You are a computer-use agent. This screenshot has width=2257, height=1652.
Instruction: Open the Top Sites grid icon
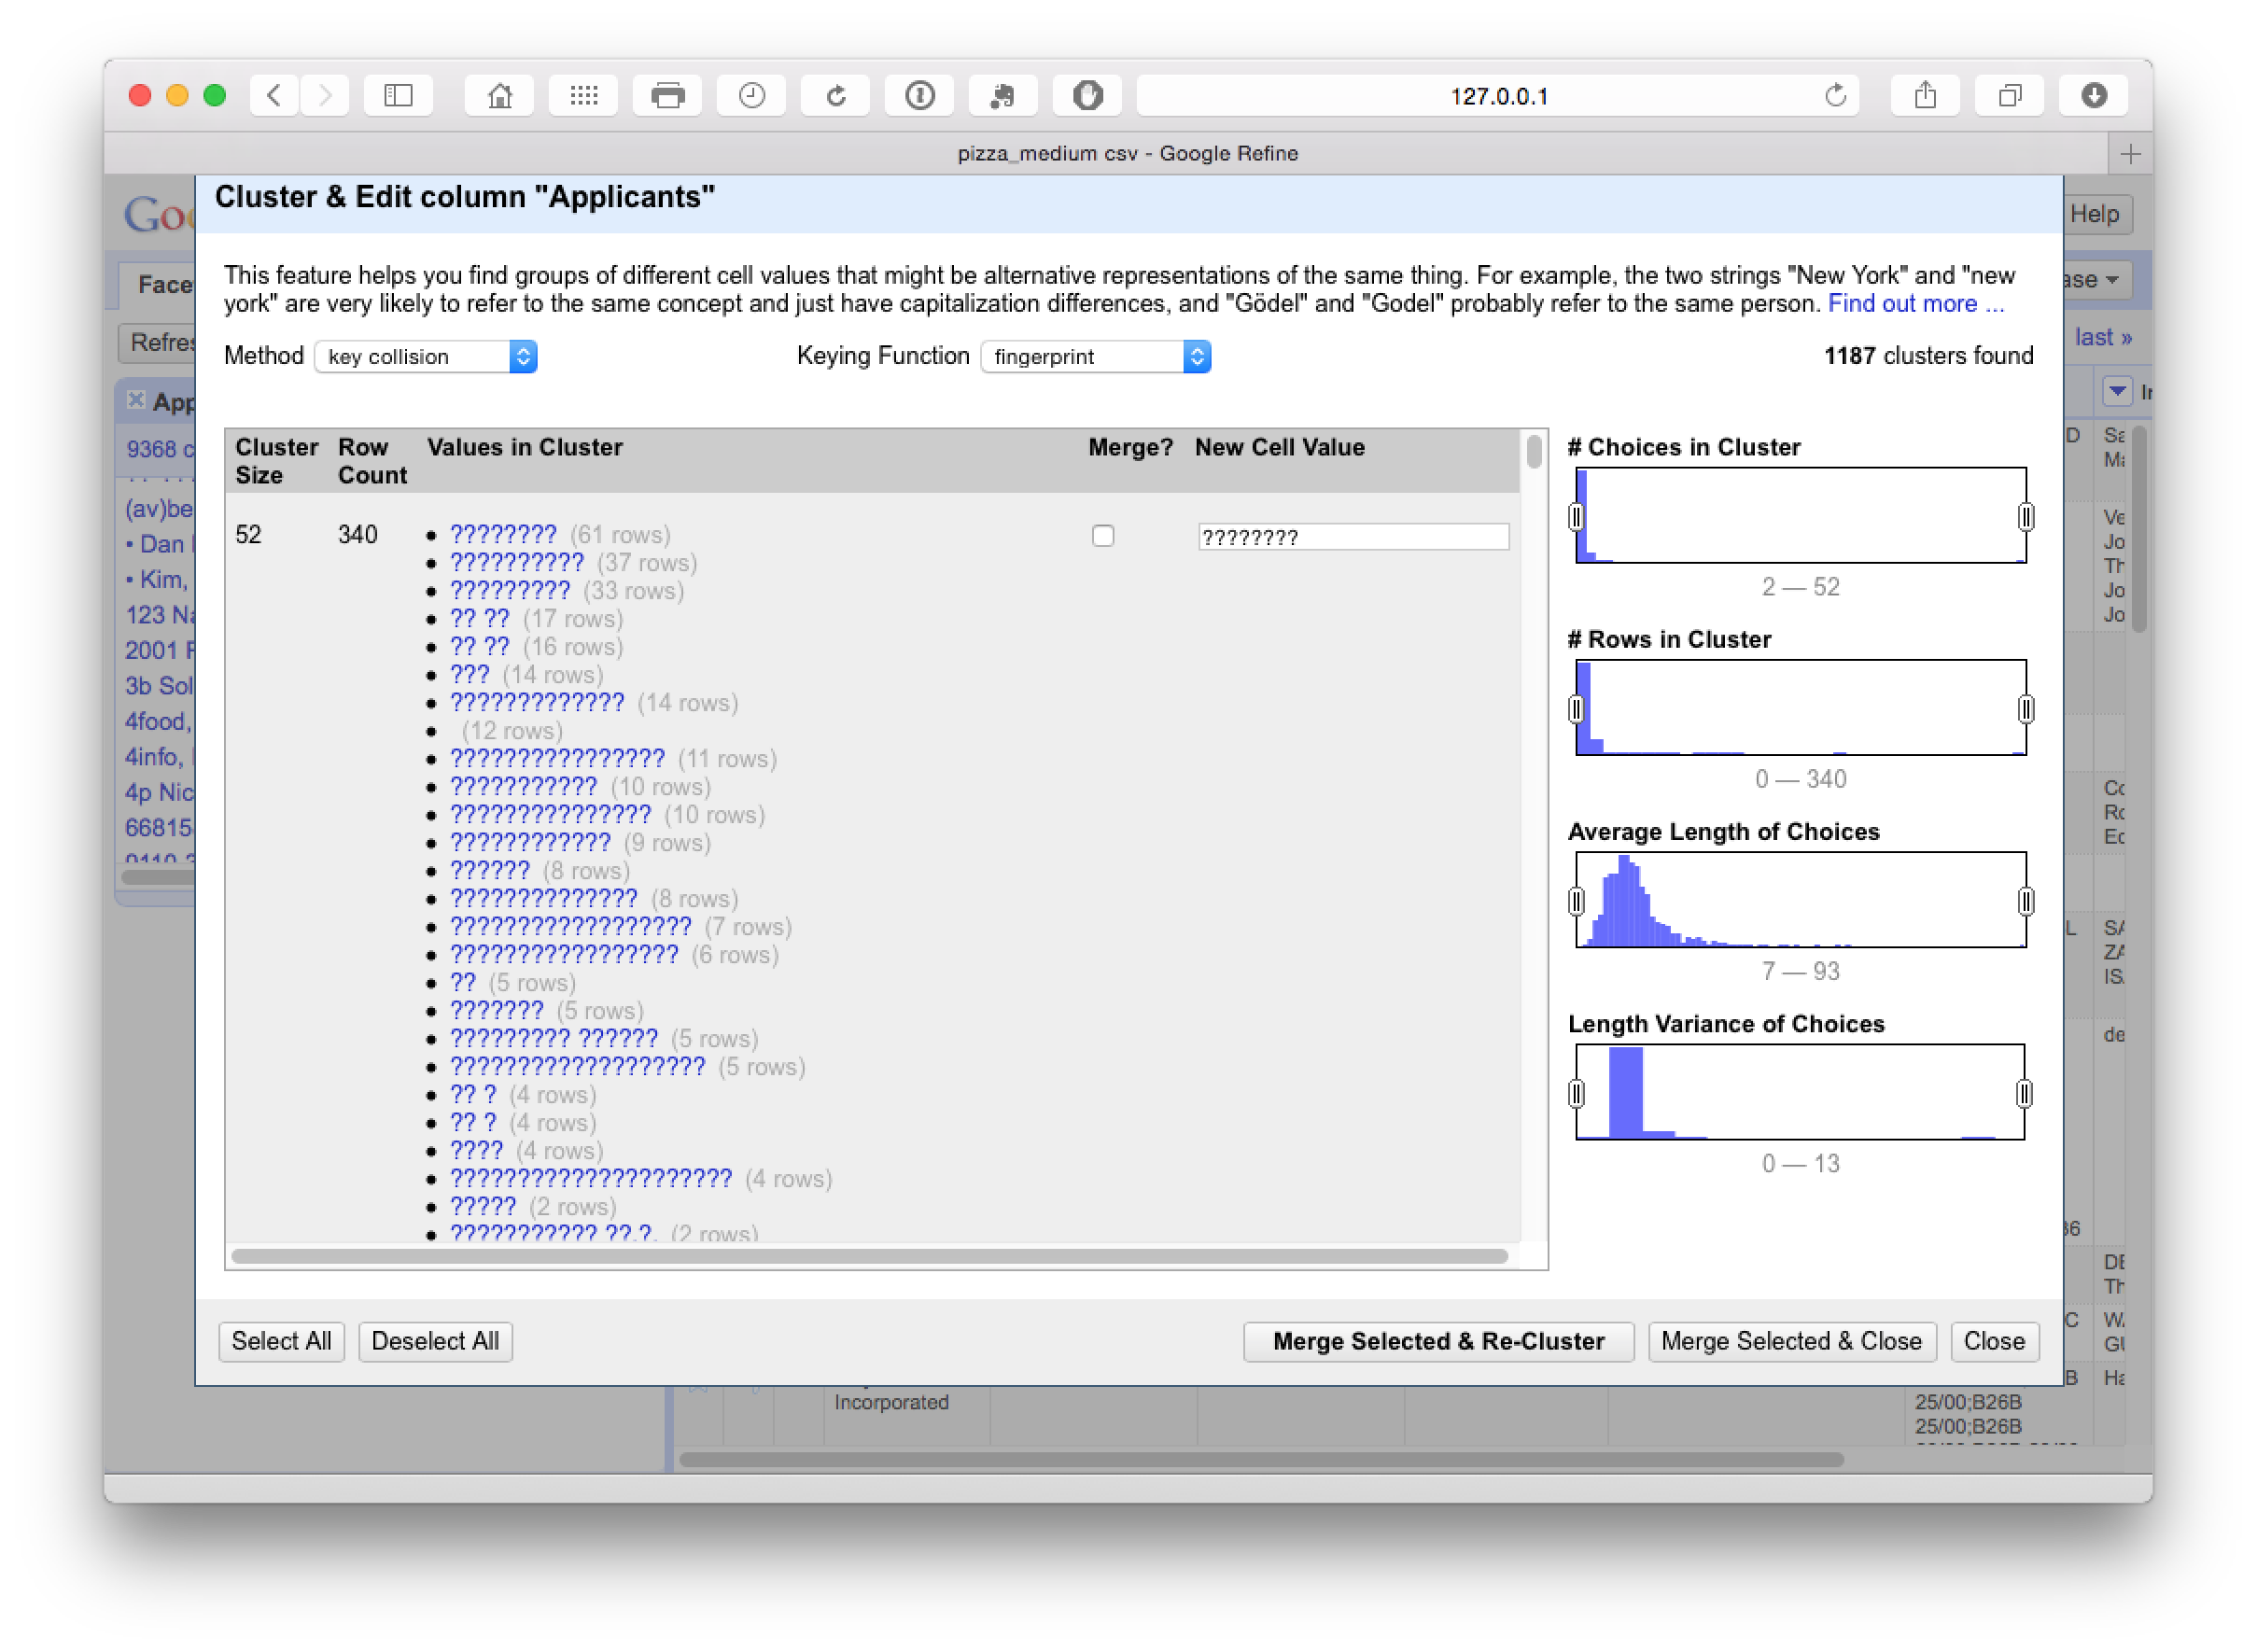click(583, 96)
